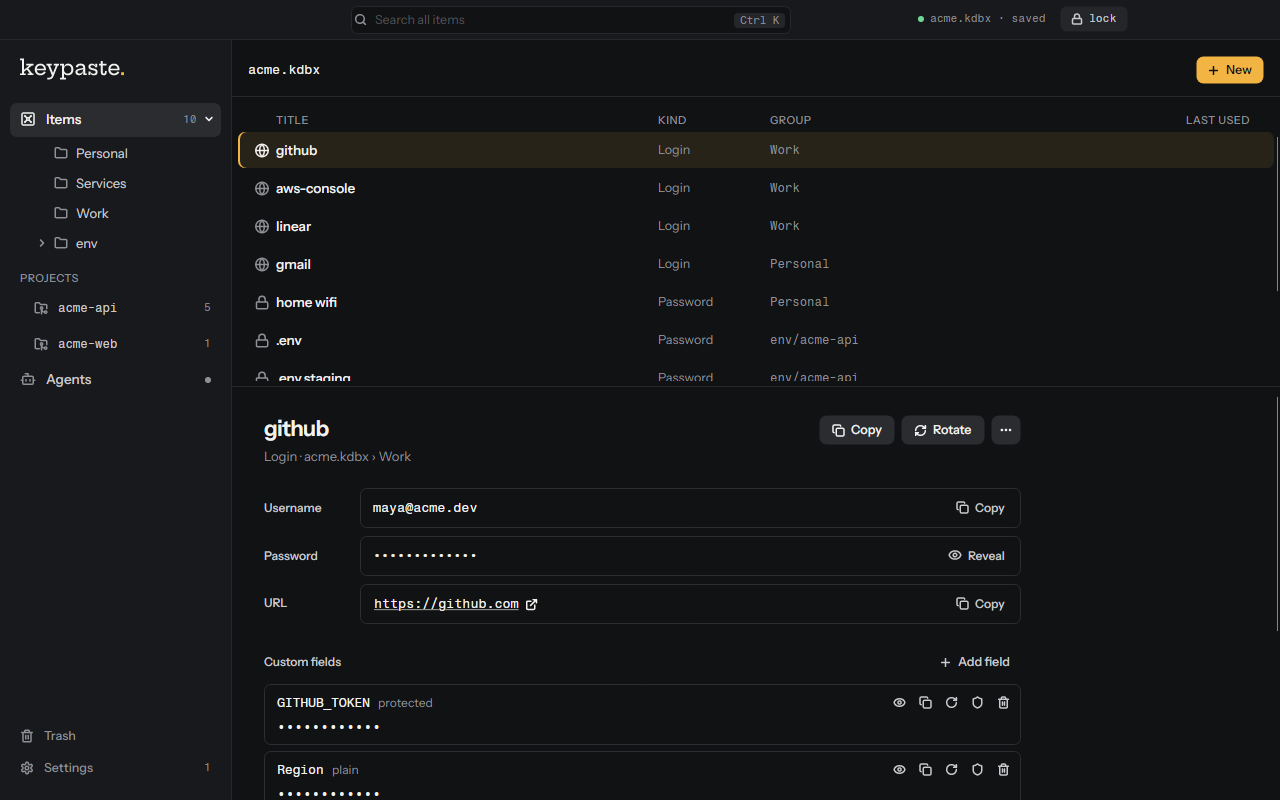
Task: Rotate the GITHUB_TOKEN field
Action: point(951,703)
